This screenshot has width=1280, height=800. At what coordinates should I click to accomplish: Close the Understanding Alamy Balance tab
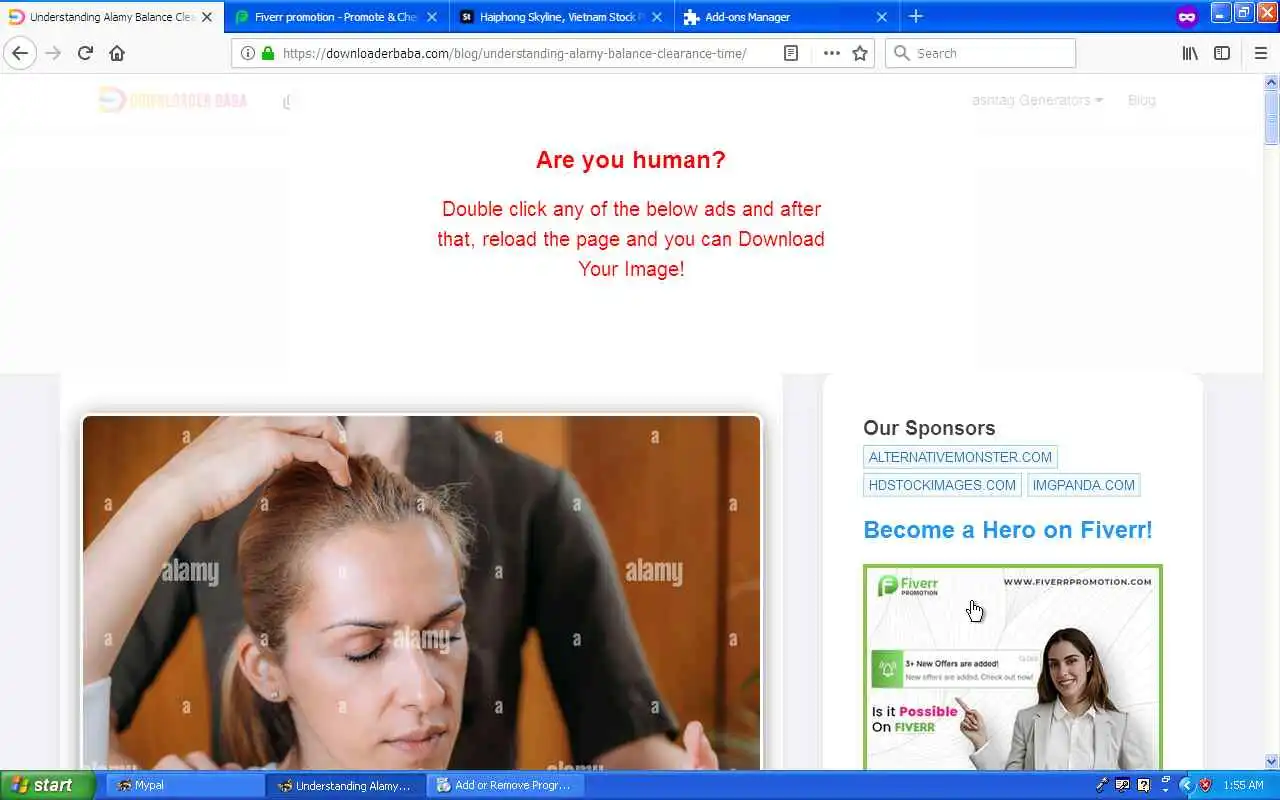pos(207,17)
